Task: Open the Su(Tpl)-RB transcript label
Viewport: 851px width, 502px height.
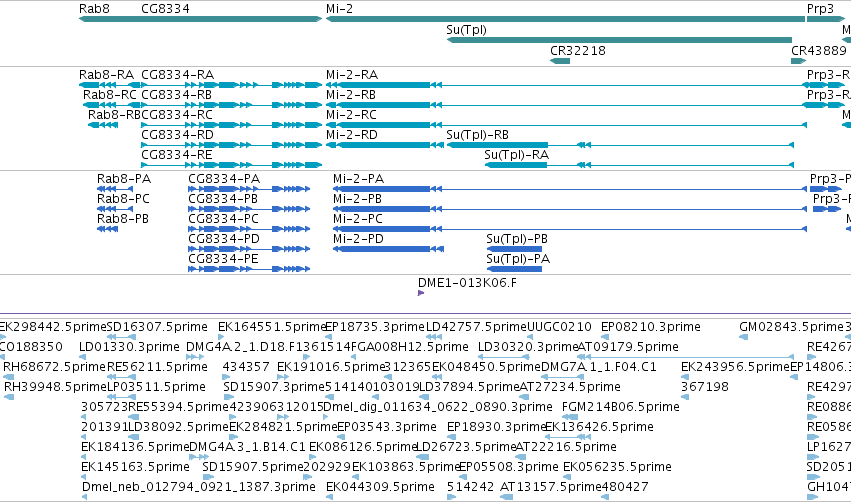Action: [x=478, y=135]
